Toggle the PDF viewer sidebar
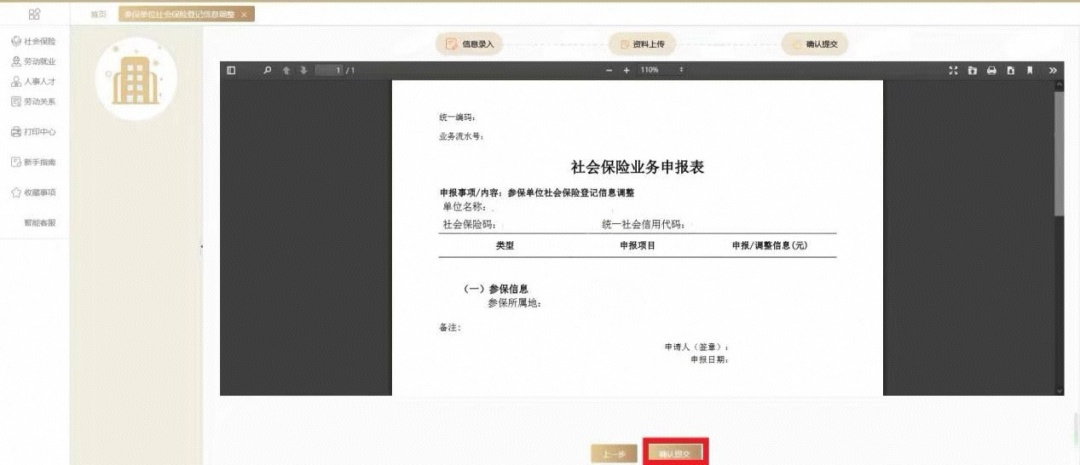1080x465 pixels. 231,70
